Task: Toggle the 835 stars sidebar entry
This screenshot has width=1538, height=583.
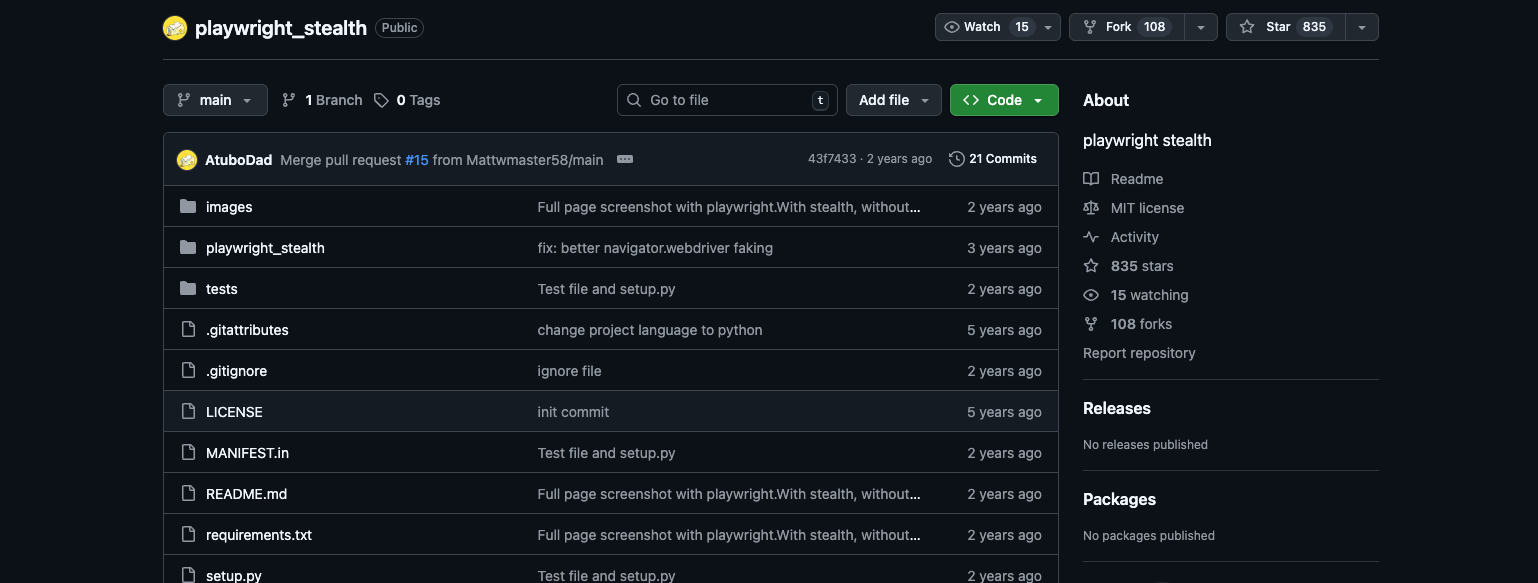Action: [1141, 266]
